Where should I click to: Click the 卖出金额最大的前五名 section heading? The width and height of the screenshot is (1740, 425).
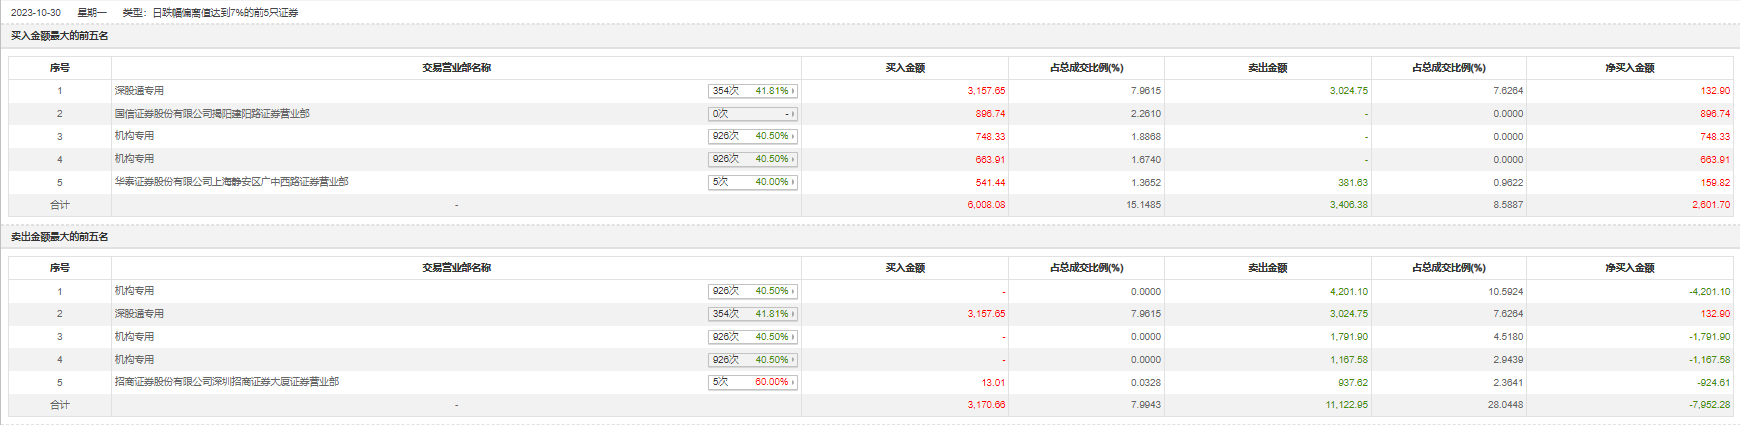tap(60, 237)
